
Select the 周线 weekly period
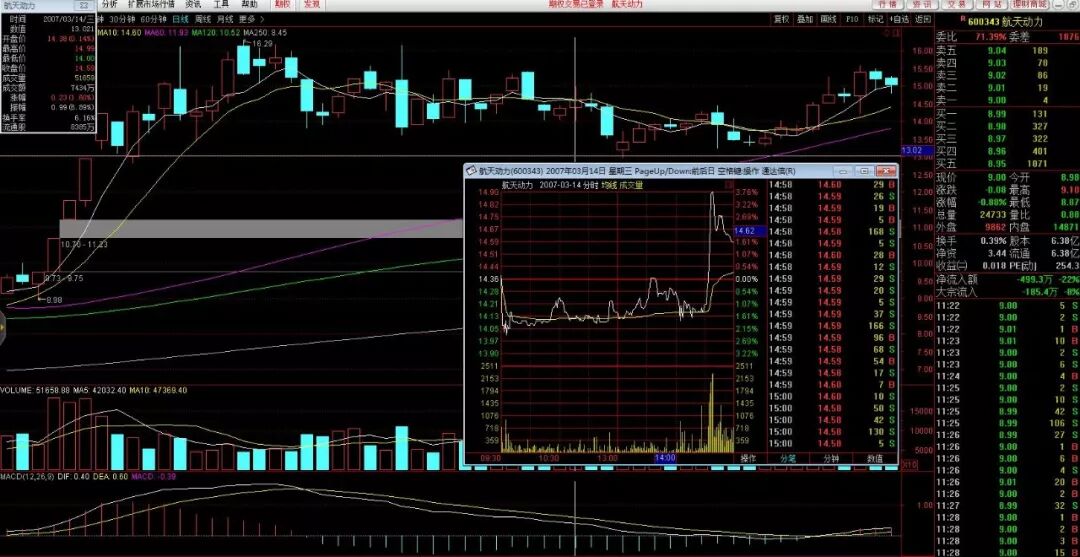203,19
